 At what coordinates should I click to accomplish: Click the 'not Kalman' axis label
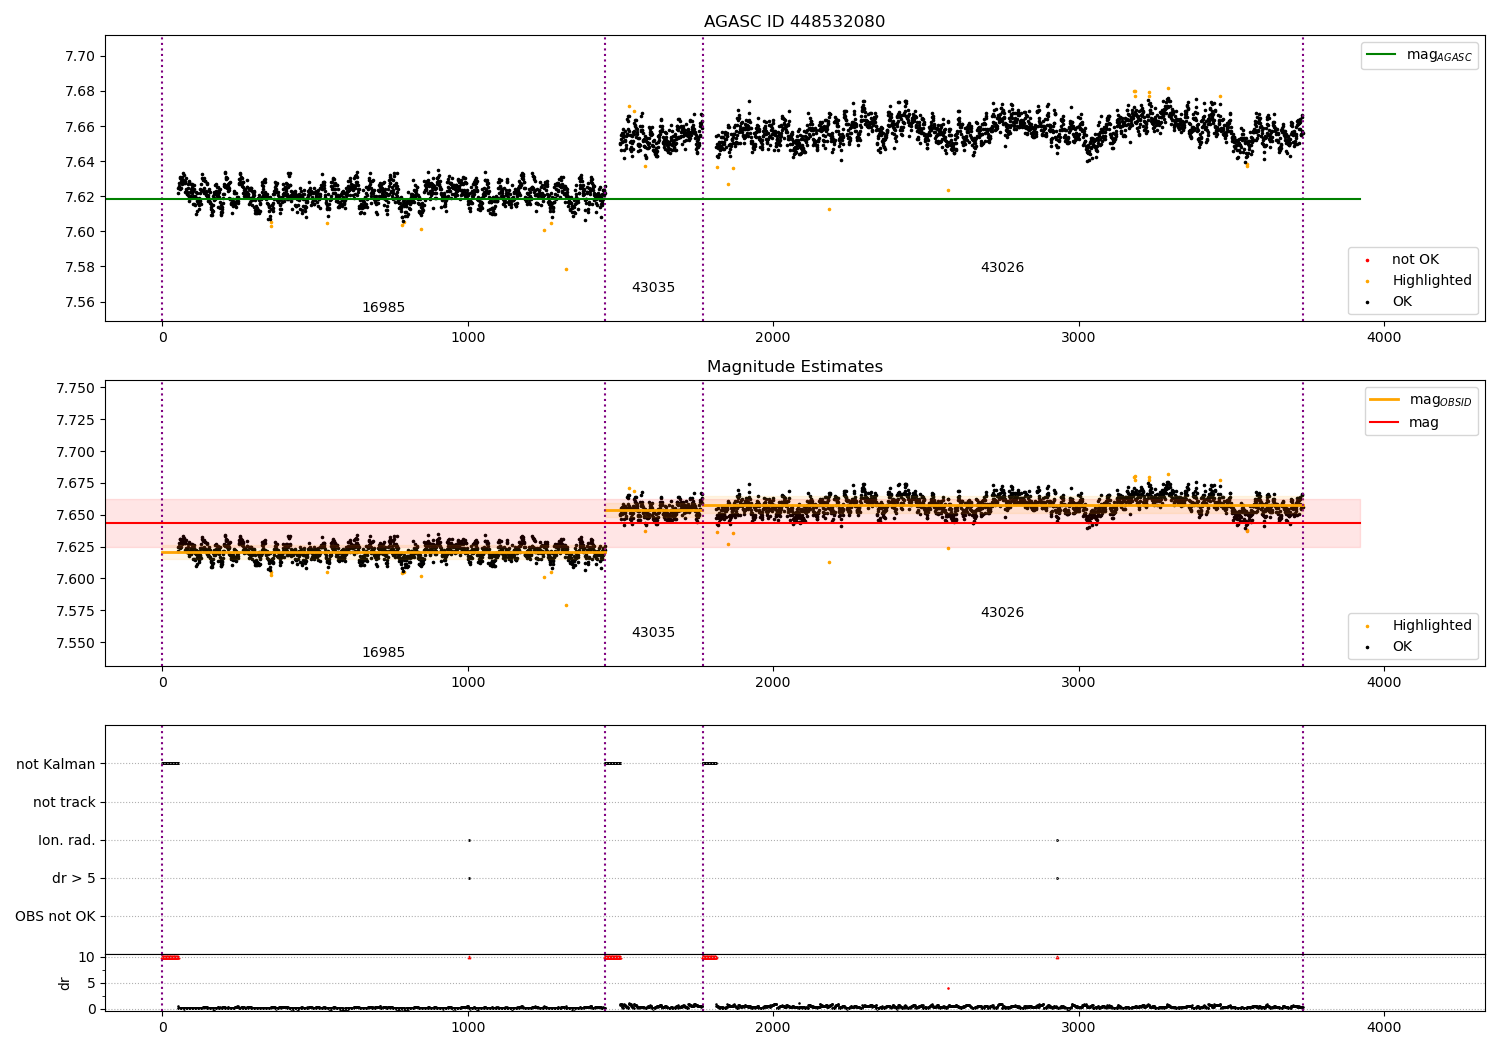click(x=56, y=765)
